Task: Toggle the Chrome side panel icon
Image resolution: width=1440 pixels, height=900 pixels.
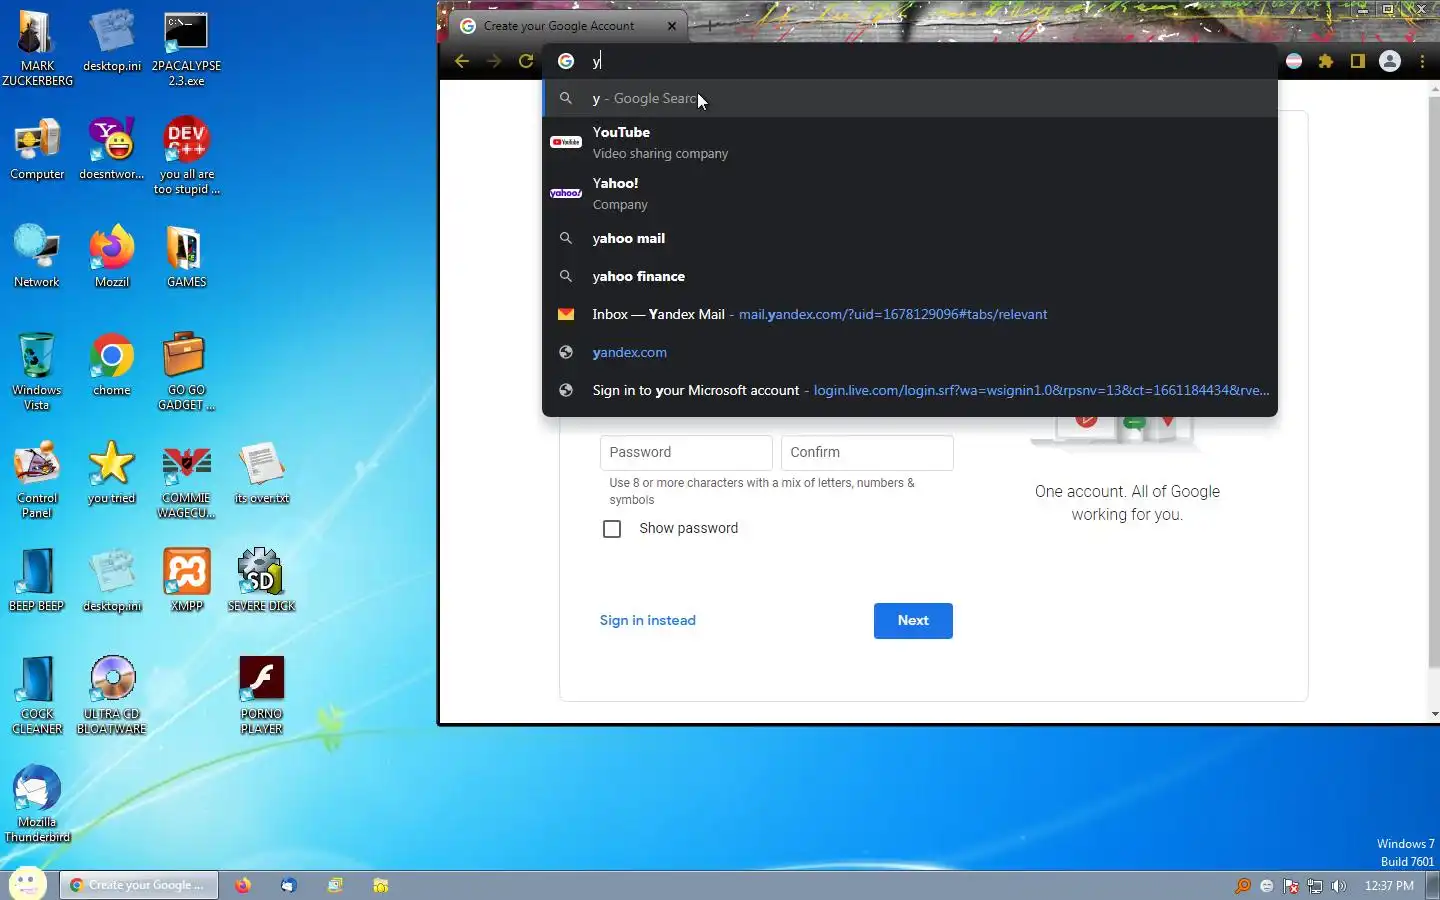Action: [x=1357, y=61]
